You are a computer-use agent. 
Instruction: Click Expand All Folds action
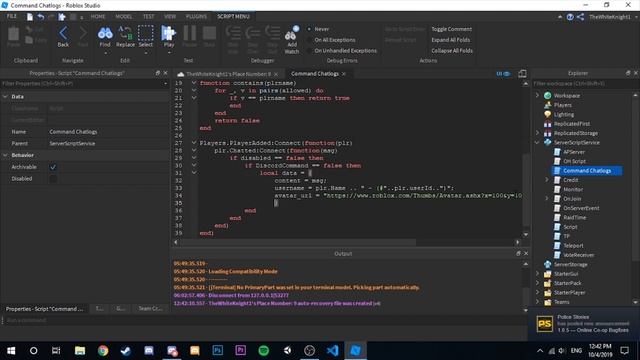[x=451, y=40]
